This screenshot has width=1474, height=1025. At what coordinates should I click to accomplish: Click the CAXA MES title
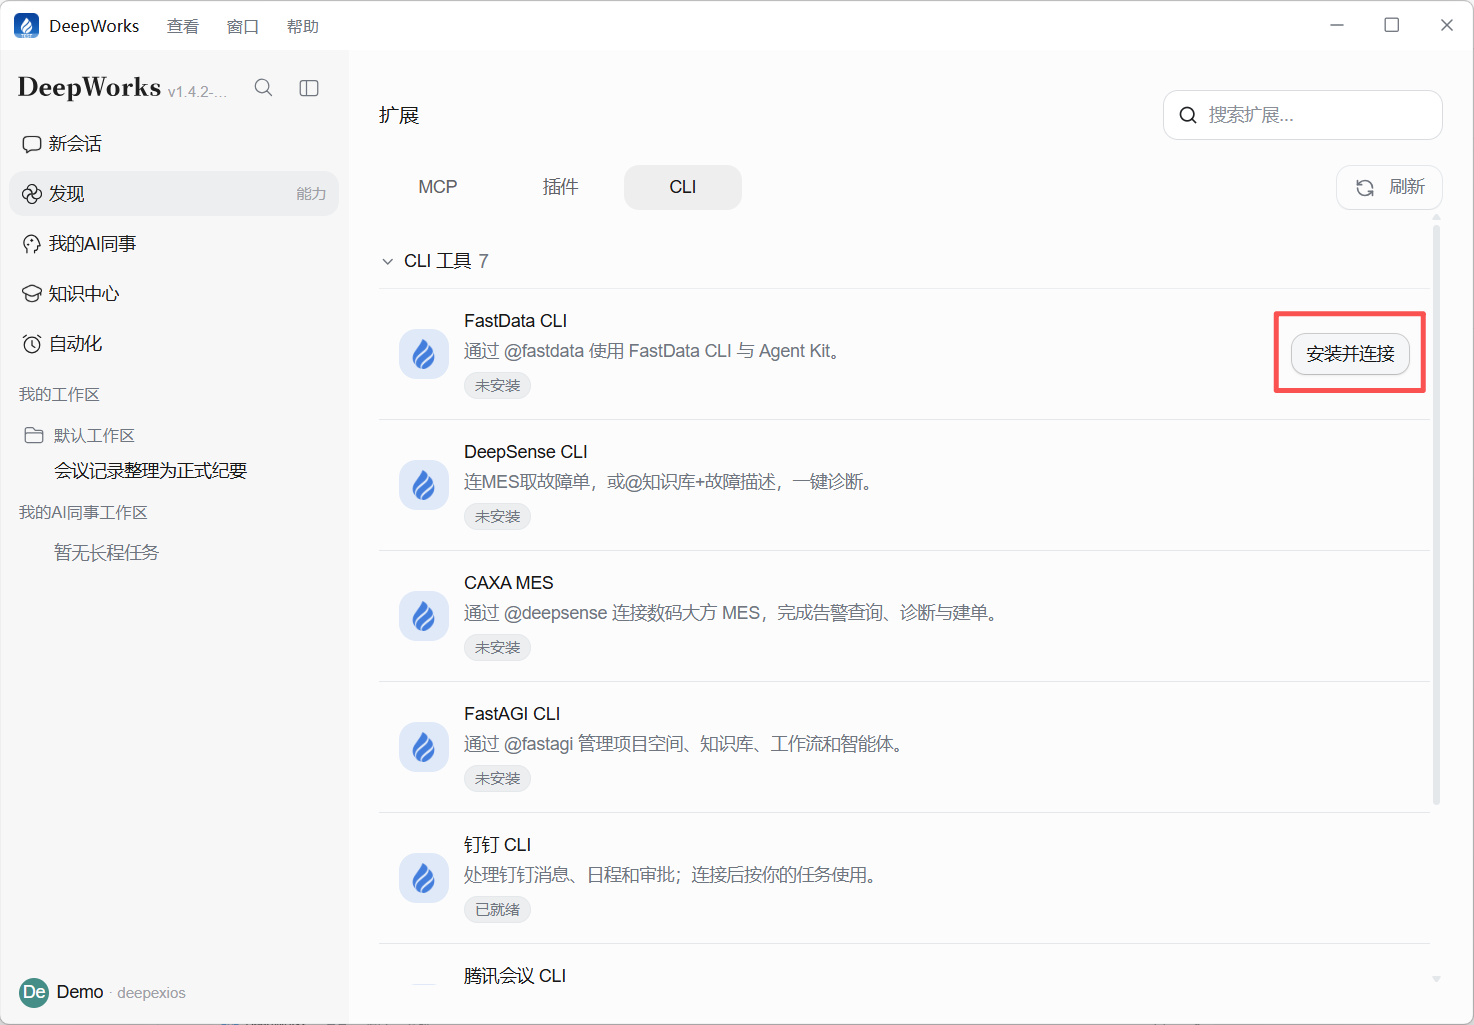click(509, 583)
